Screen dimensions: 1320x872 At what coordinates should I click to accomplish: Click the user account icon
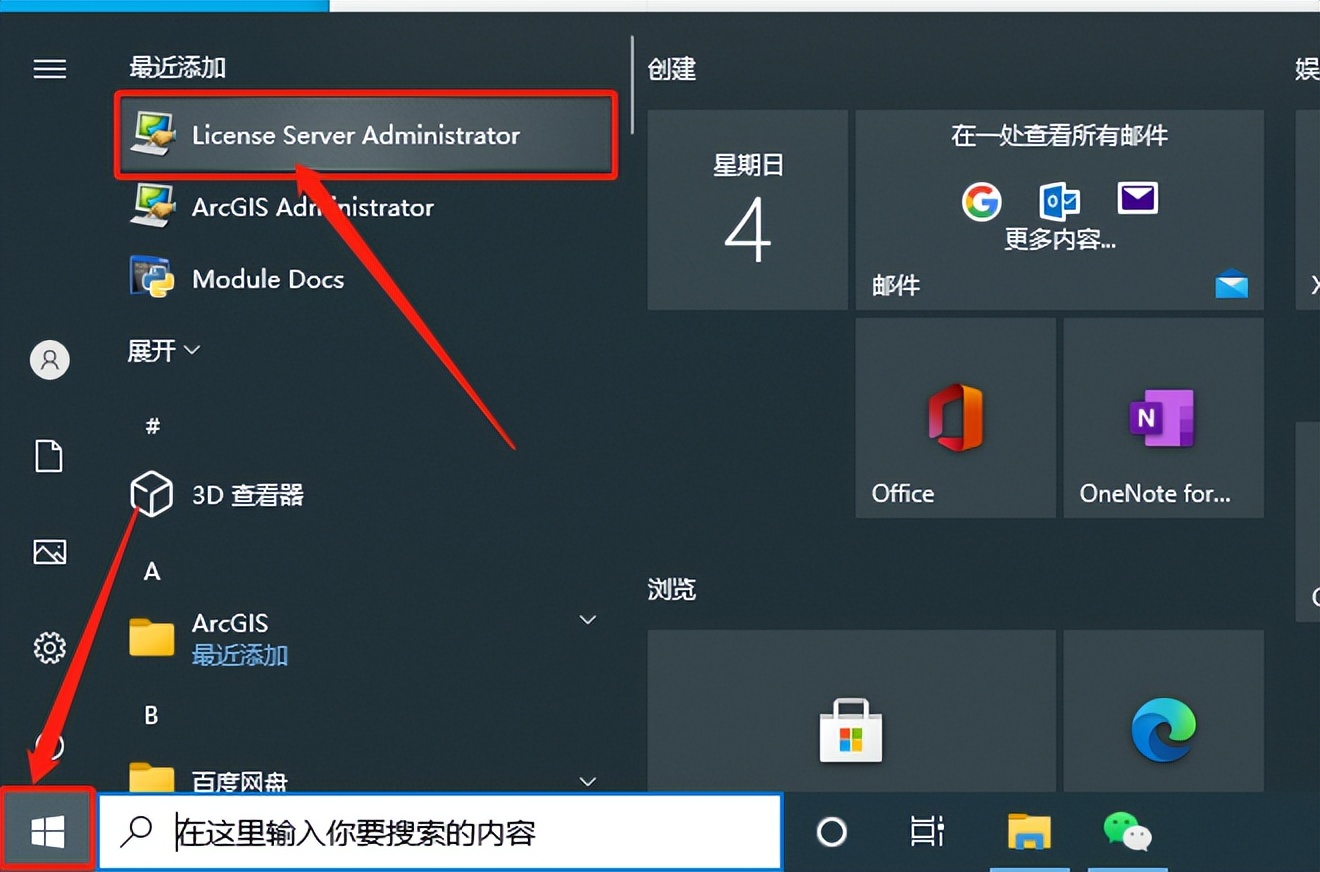coord(49,360)
